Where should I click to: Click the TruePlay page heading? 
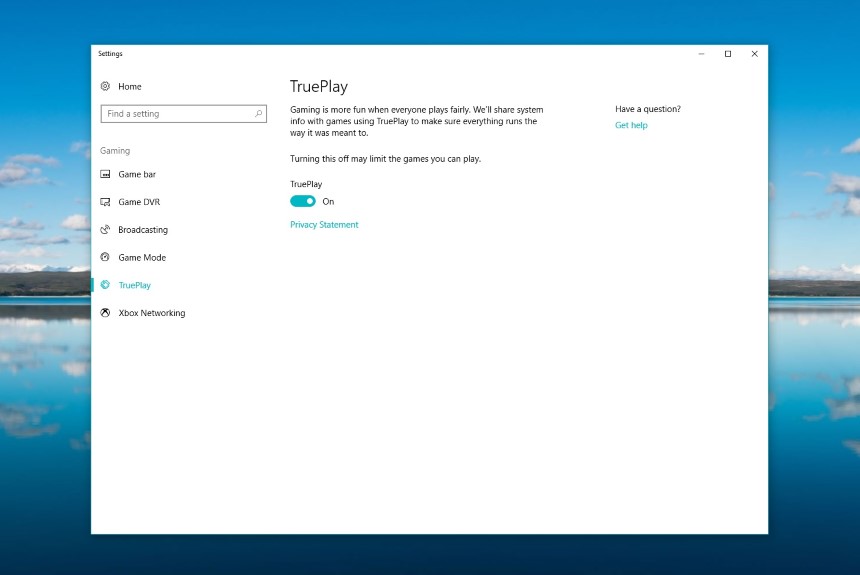319,87
